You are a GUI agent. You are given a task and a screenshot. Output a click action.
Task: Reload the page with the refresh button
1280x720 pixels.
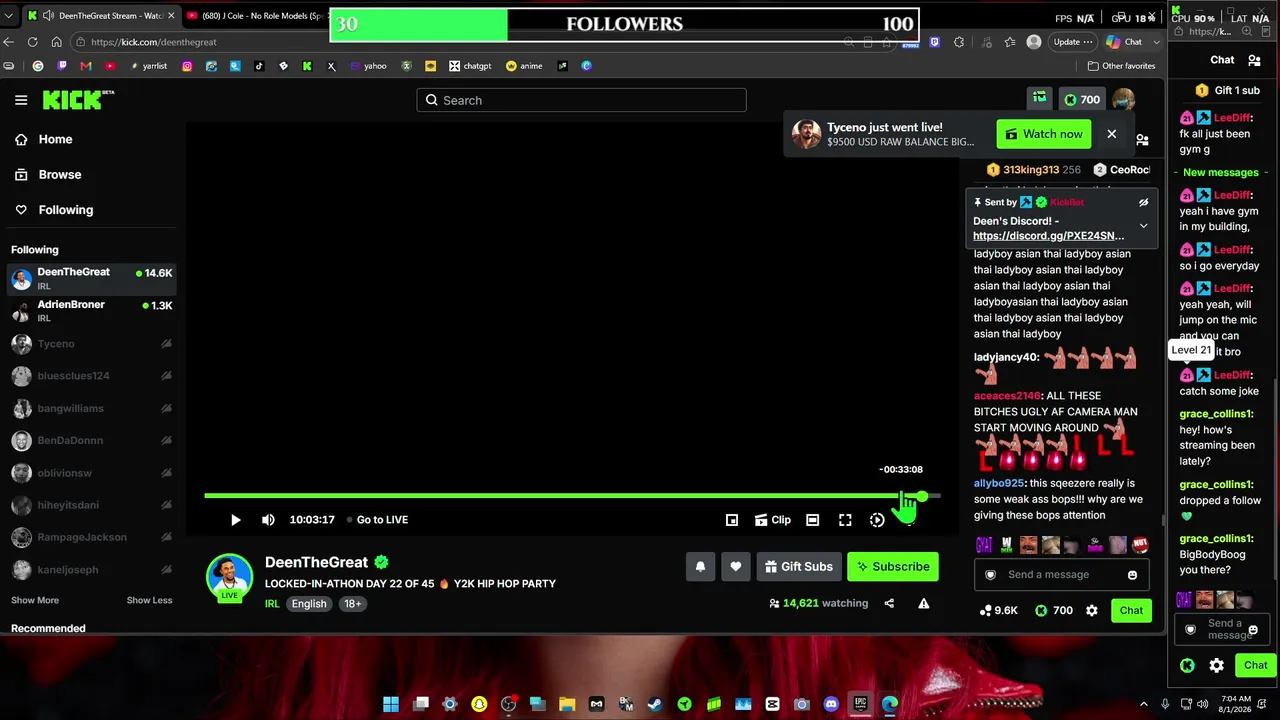click(33, 42)
